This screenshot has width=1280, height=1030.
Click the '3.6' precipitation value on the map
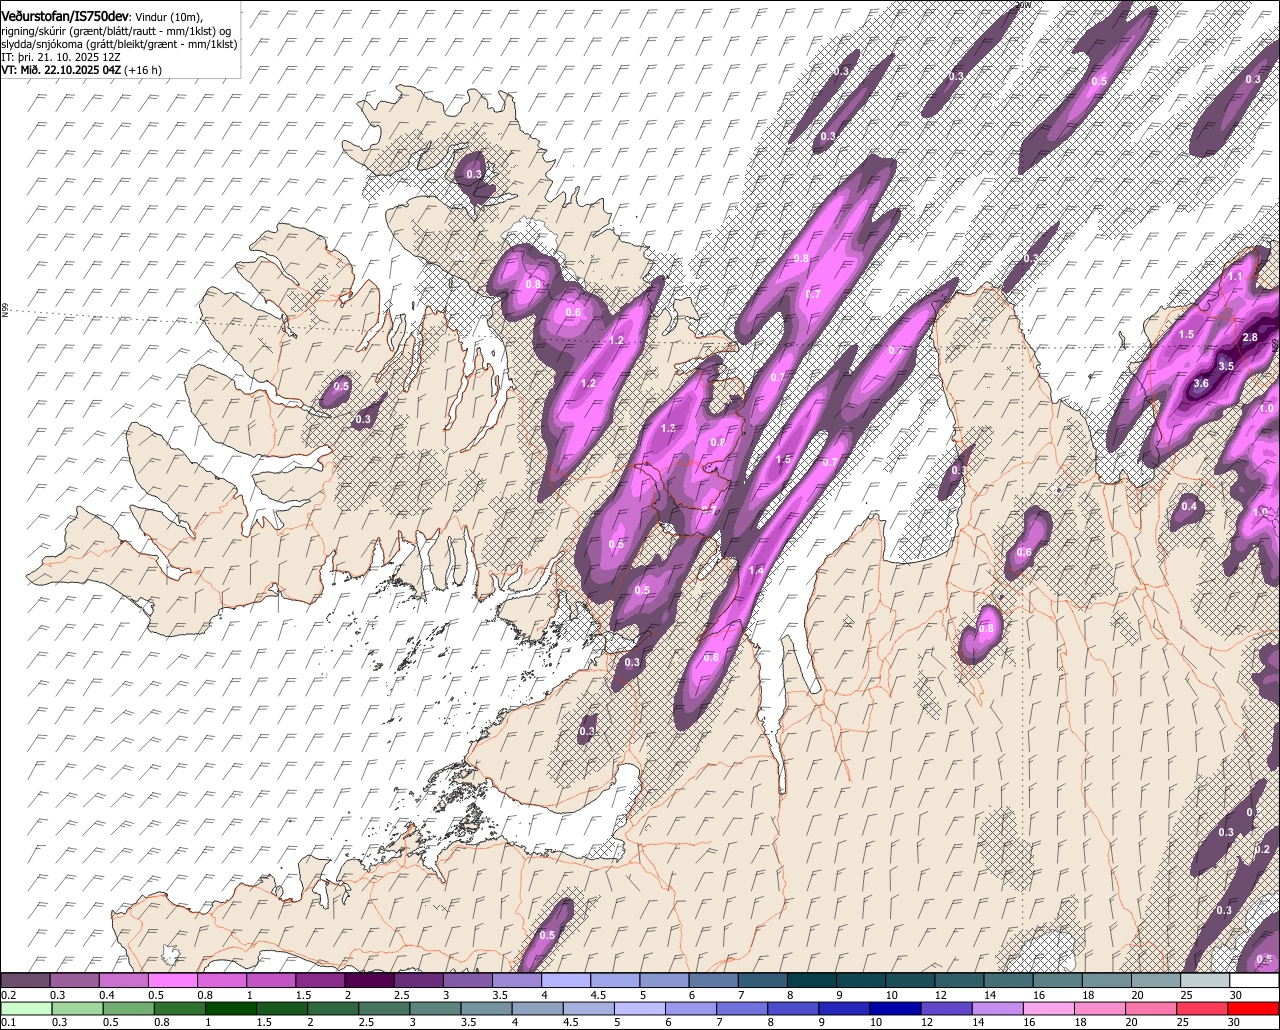(1202, 384)
